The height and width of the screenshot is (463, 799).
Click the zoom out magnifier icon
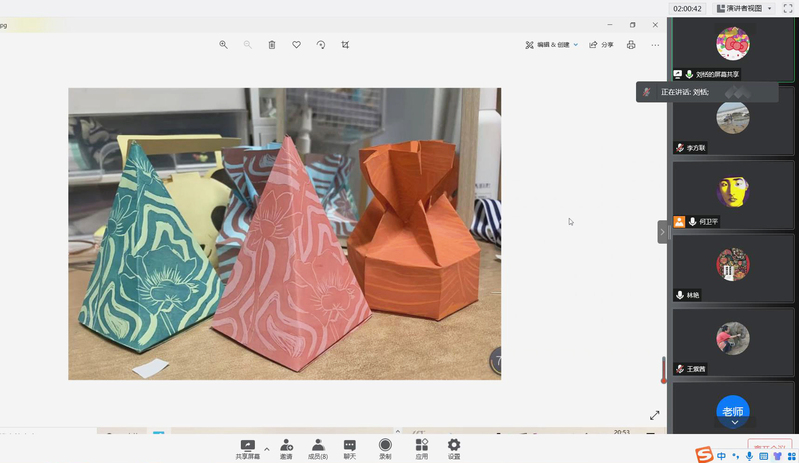248,45
